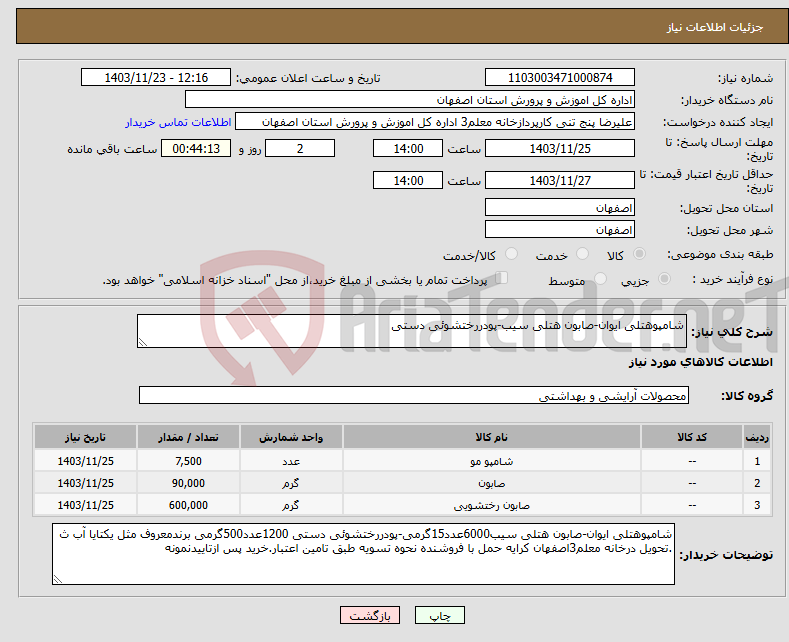Click the row number 1 cell
This screenshot has width=789, height=642.
point(757,461)
